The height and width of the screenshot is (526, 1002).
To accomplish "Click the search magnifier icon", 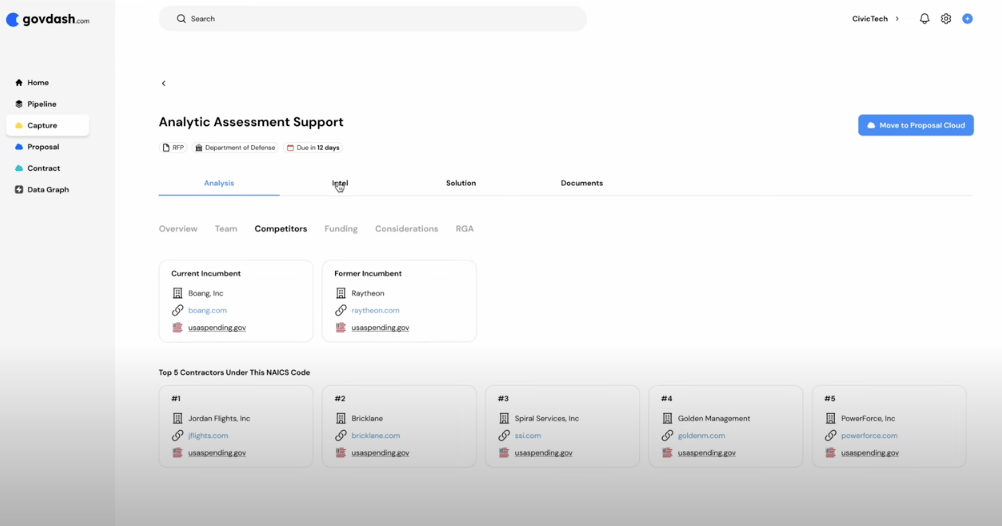I will coord(181,19).
